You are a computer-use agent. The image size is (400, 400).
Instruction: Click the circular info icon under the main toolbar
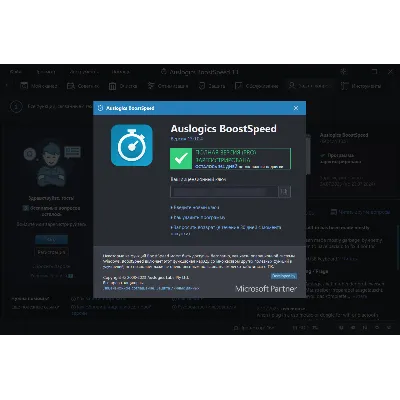click(16, 107)
